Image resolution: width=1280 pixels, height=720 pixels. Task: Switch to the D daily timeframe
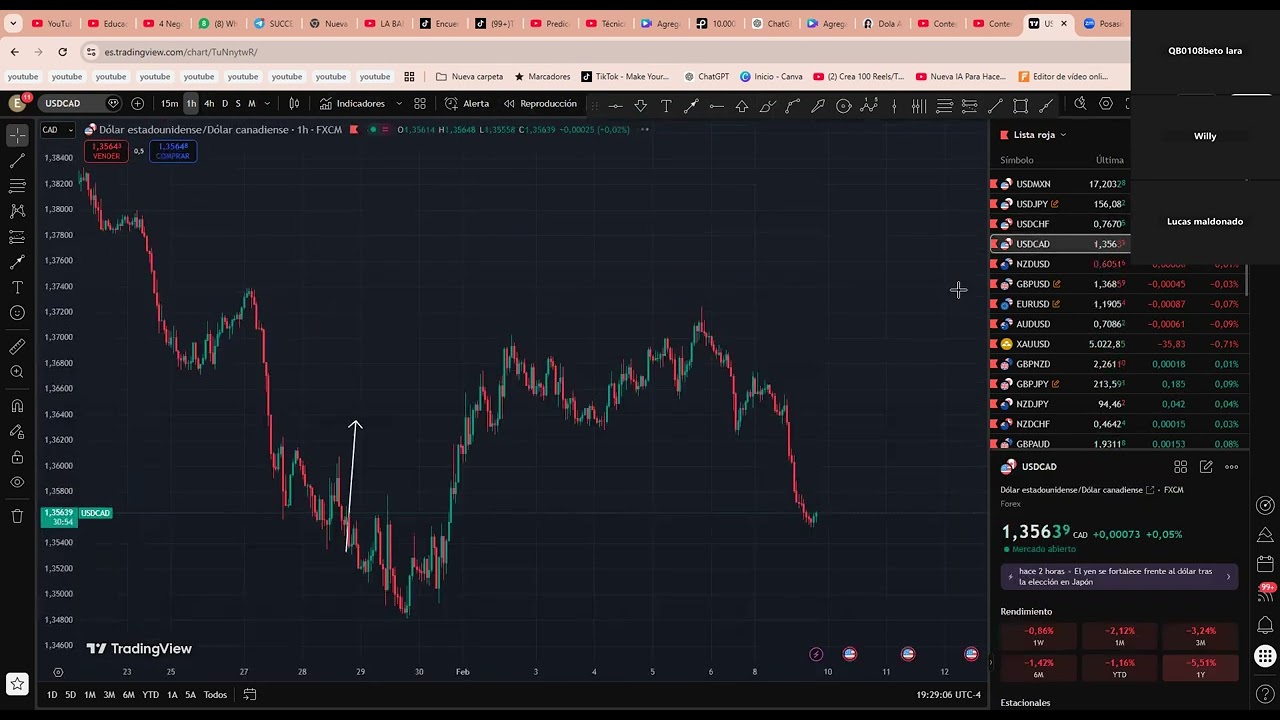(224, 103)
